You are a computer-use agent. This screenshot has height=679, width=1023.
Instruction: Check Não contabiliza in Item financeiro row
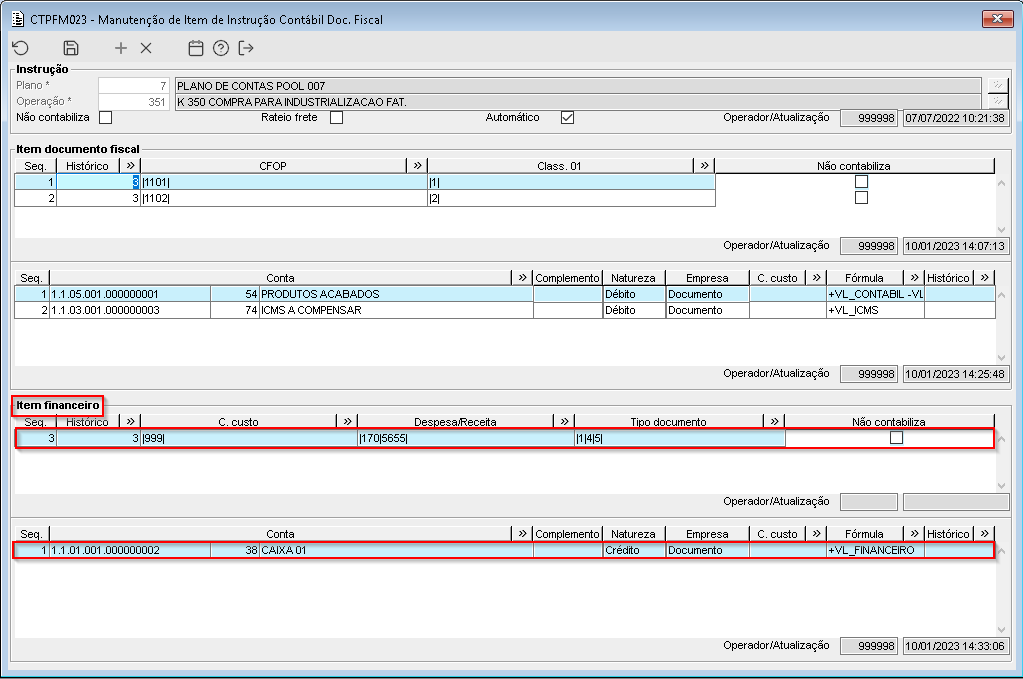tap(896, 438)
